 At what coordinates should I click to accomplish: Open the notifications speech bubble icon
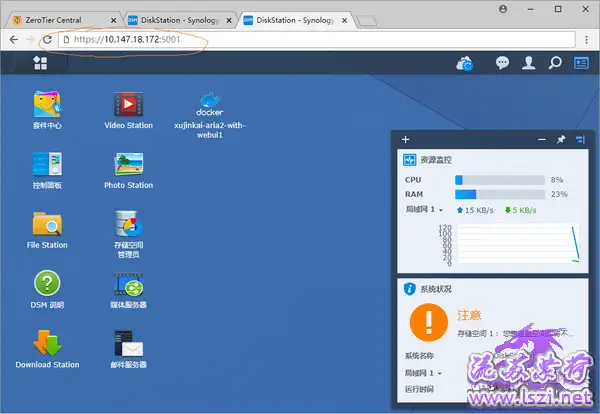point(502,63)
